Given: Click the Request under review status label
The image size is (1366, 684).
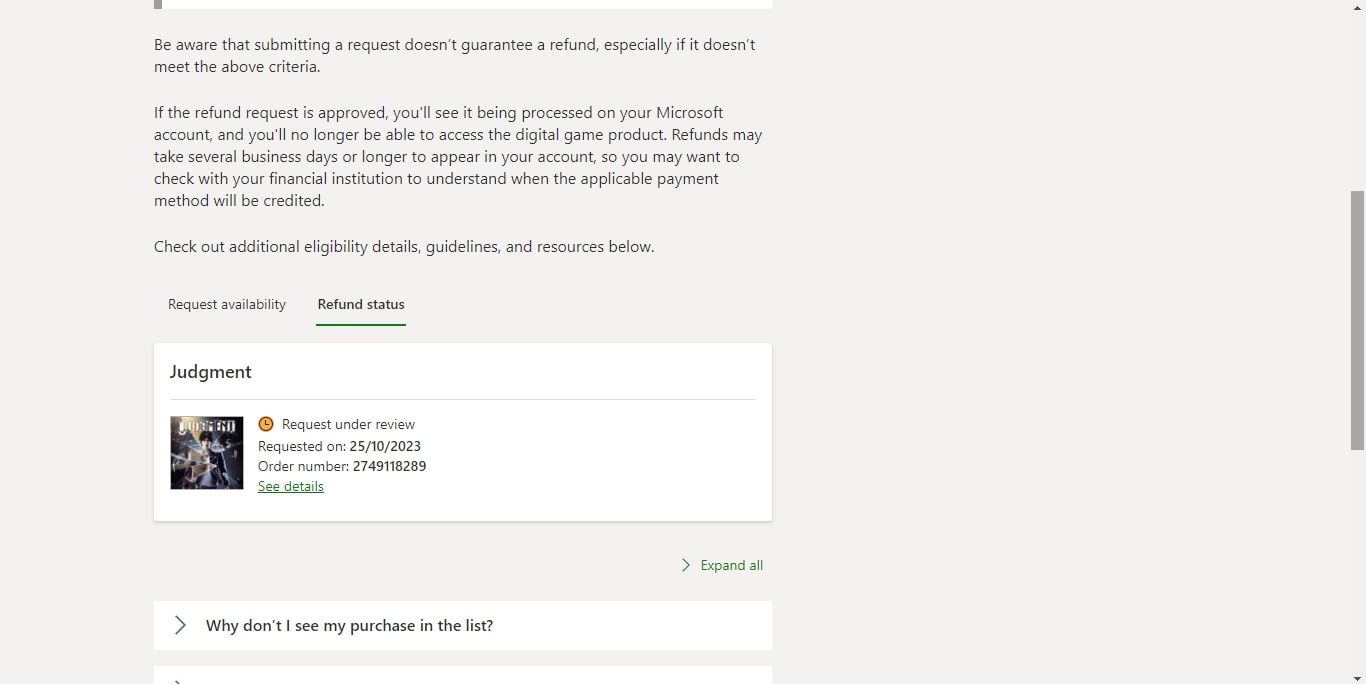Looking at the screenshot, I should (x=347, y=424).
